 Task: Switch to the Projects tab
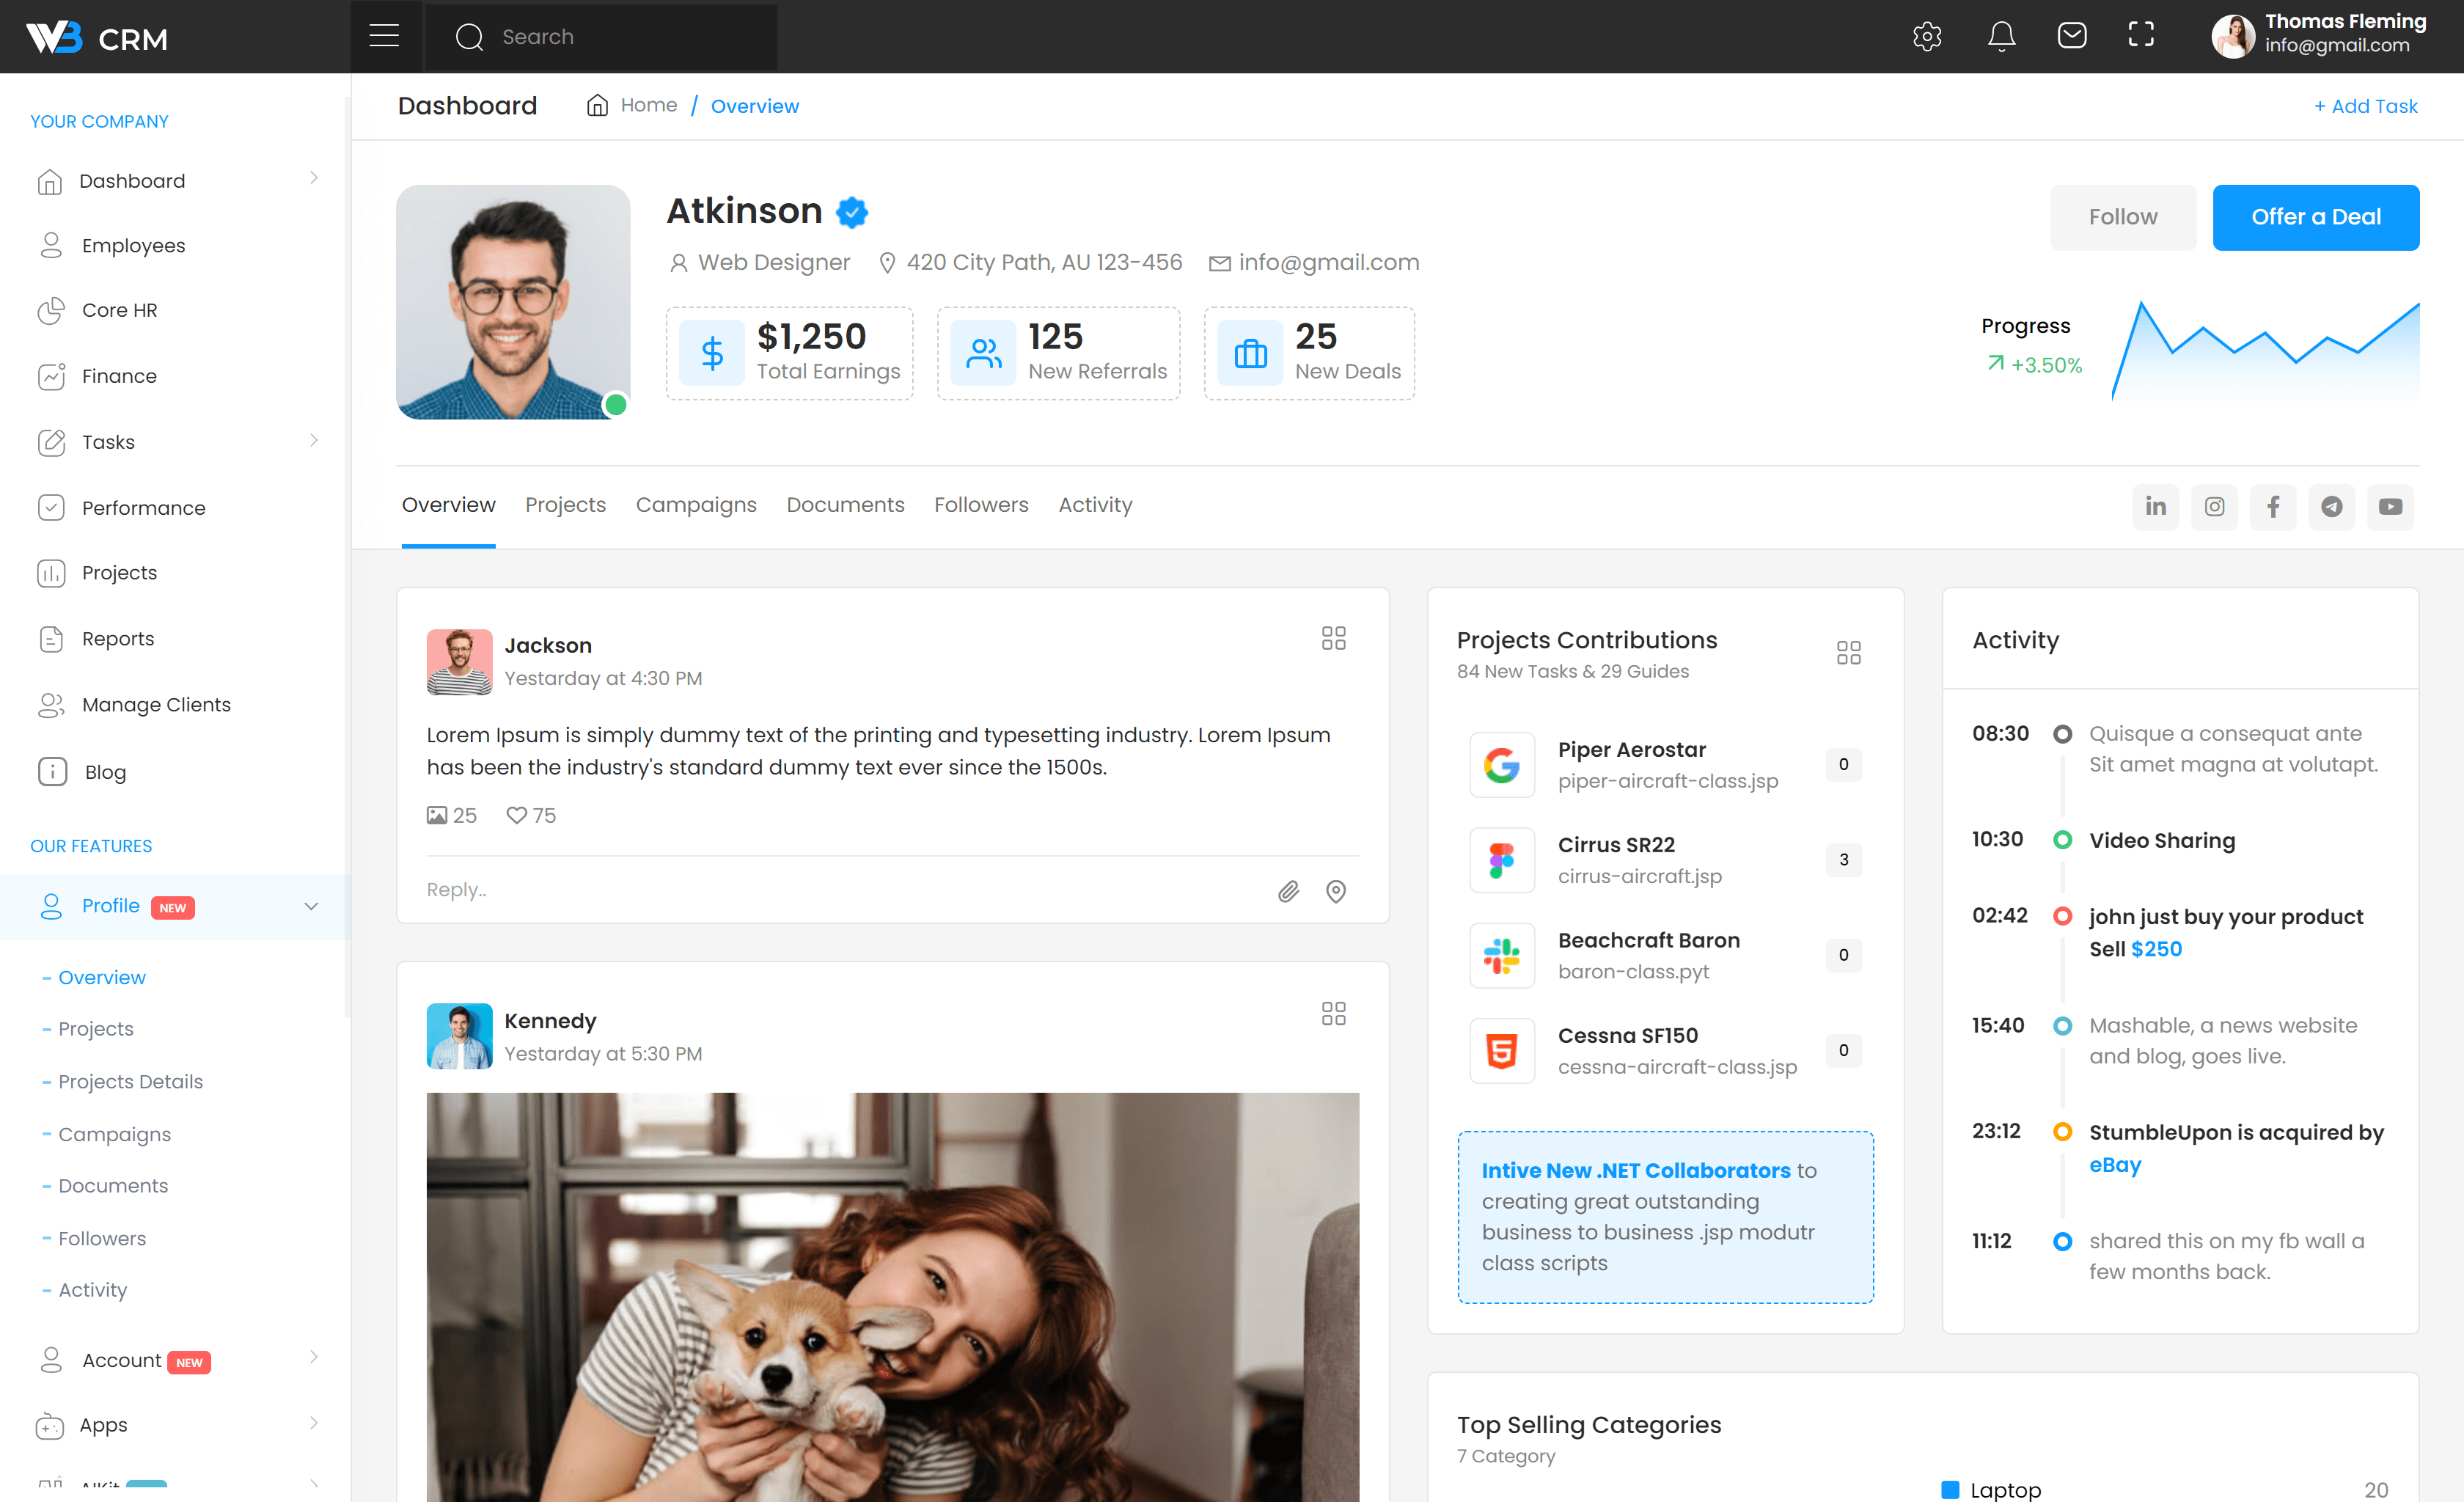pos(566,505)
